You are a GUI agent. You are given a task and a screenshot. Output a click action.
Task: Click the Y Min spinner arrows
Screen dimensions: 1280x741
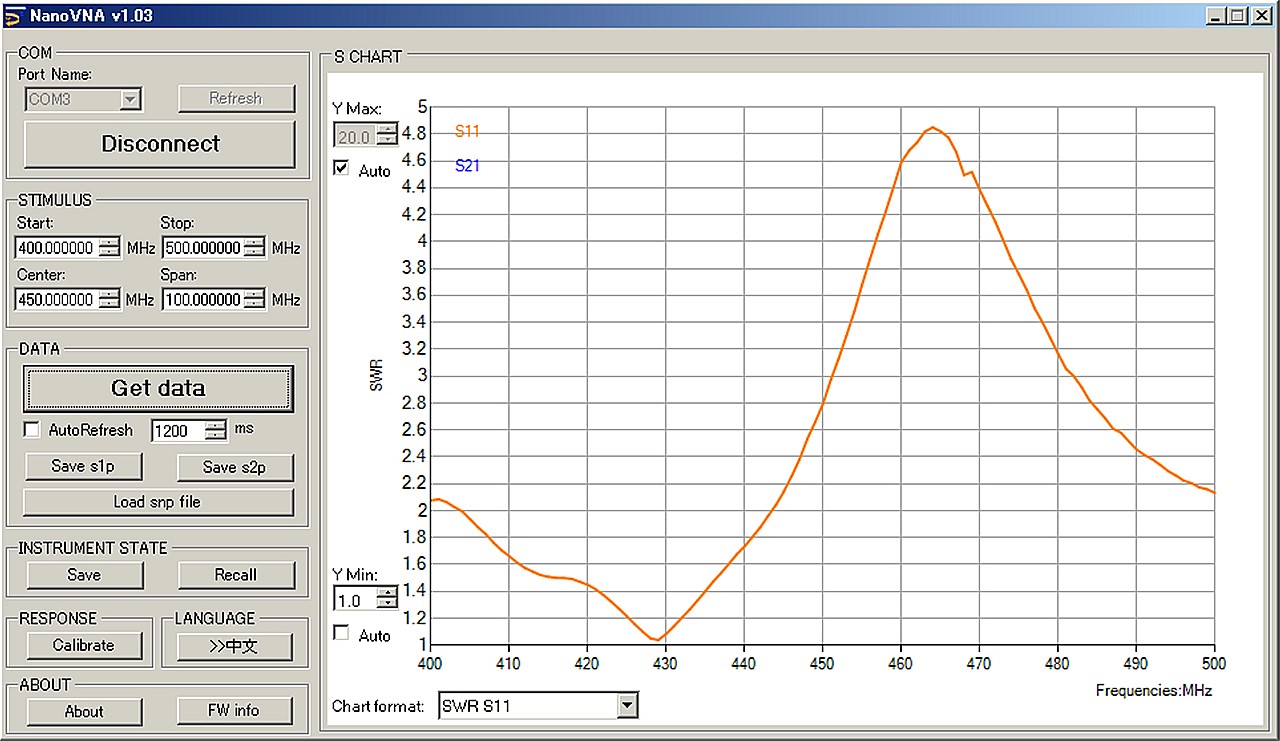pos(387,599)
